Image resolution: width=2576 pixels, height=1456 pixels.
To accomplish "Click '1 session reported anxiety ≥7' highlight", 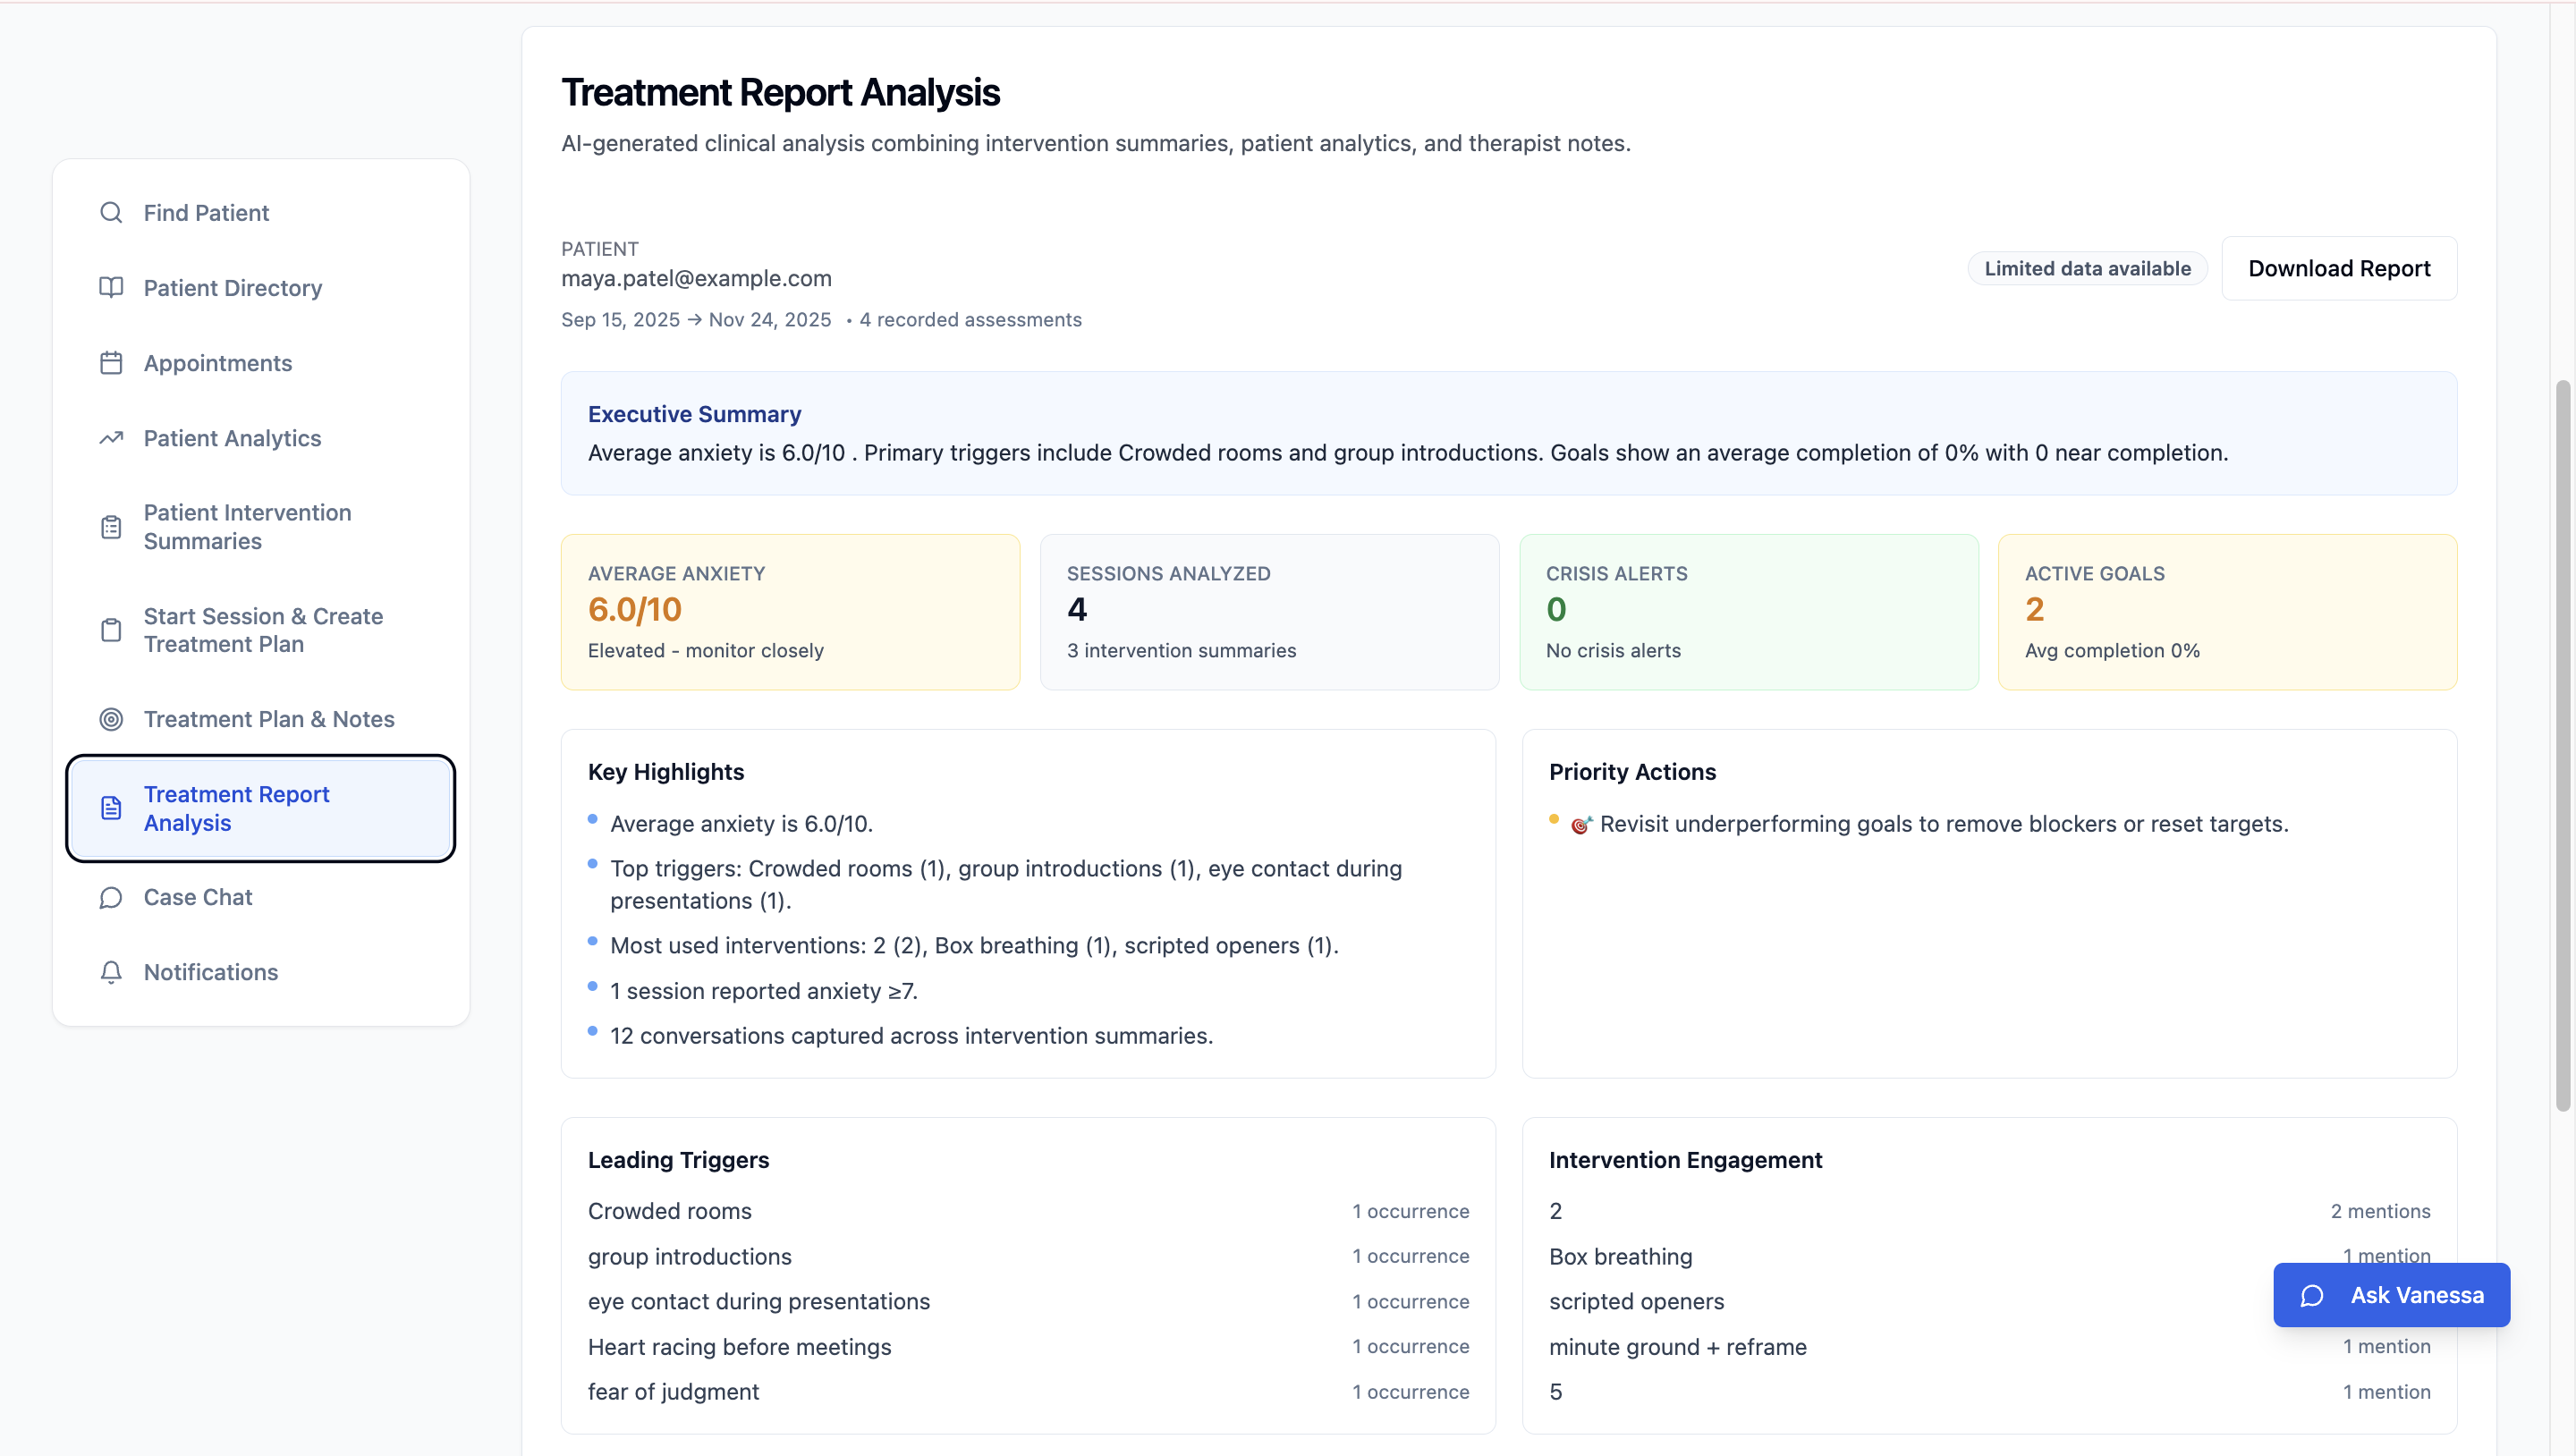I will (x=763, y=991).
